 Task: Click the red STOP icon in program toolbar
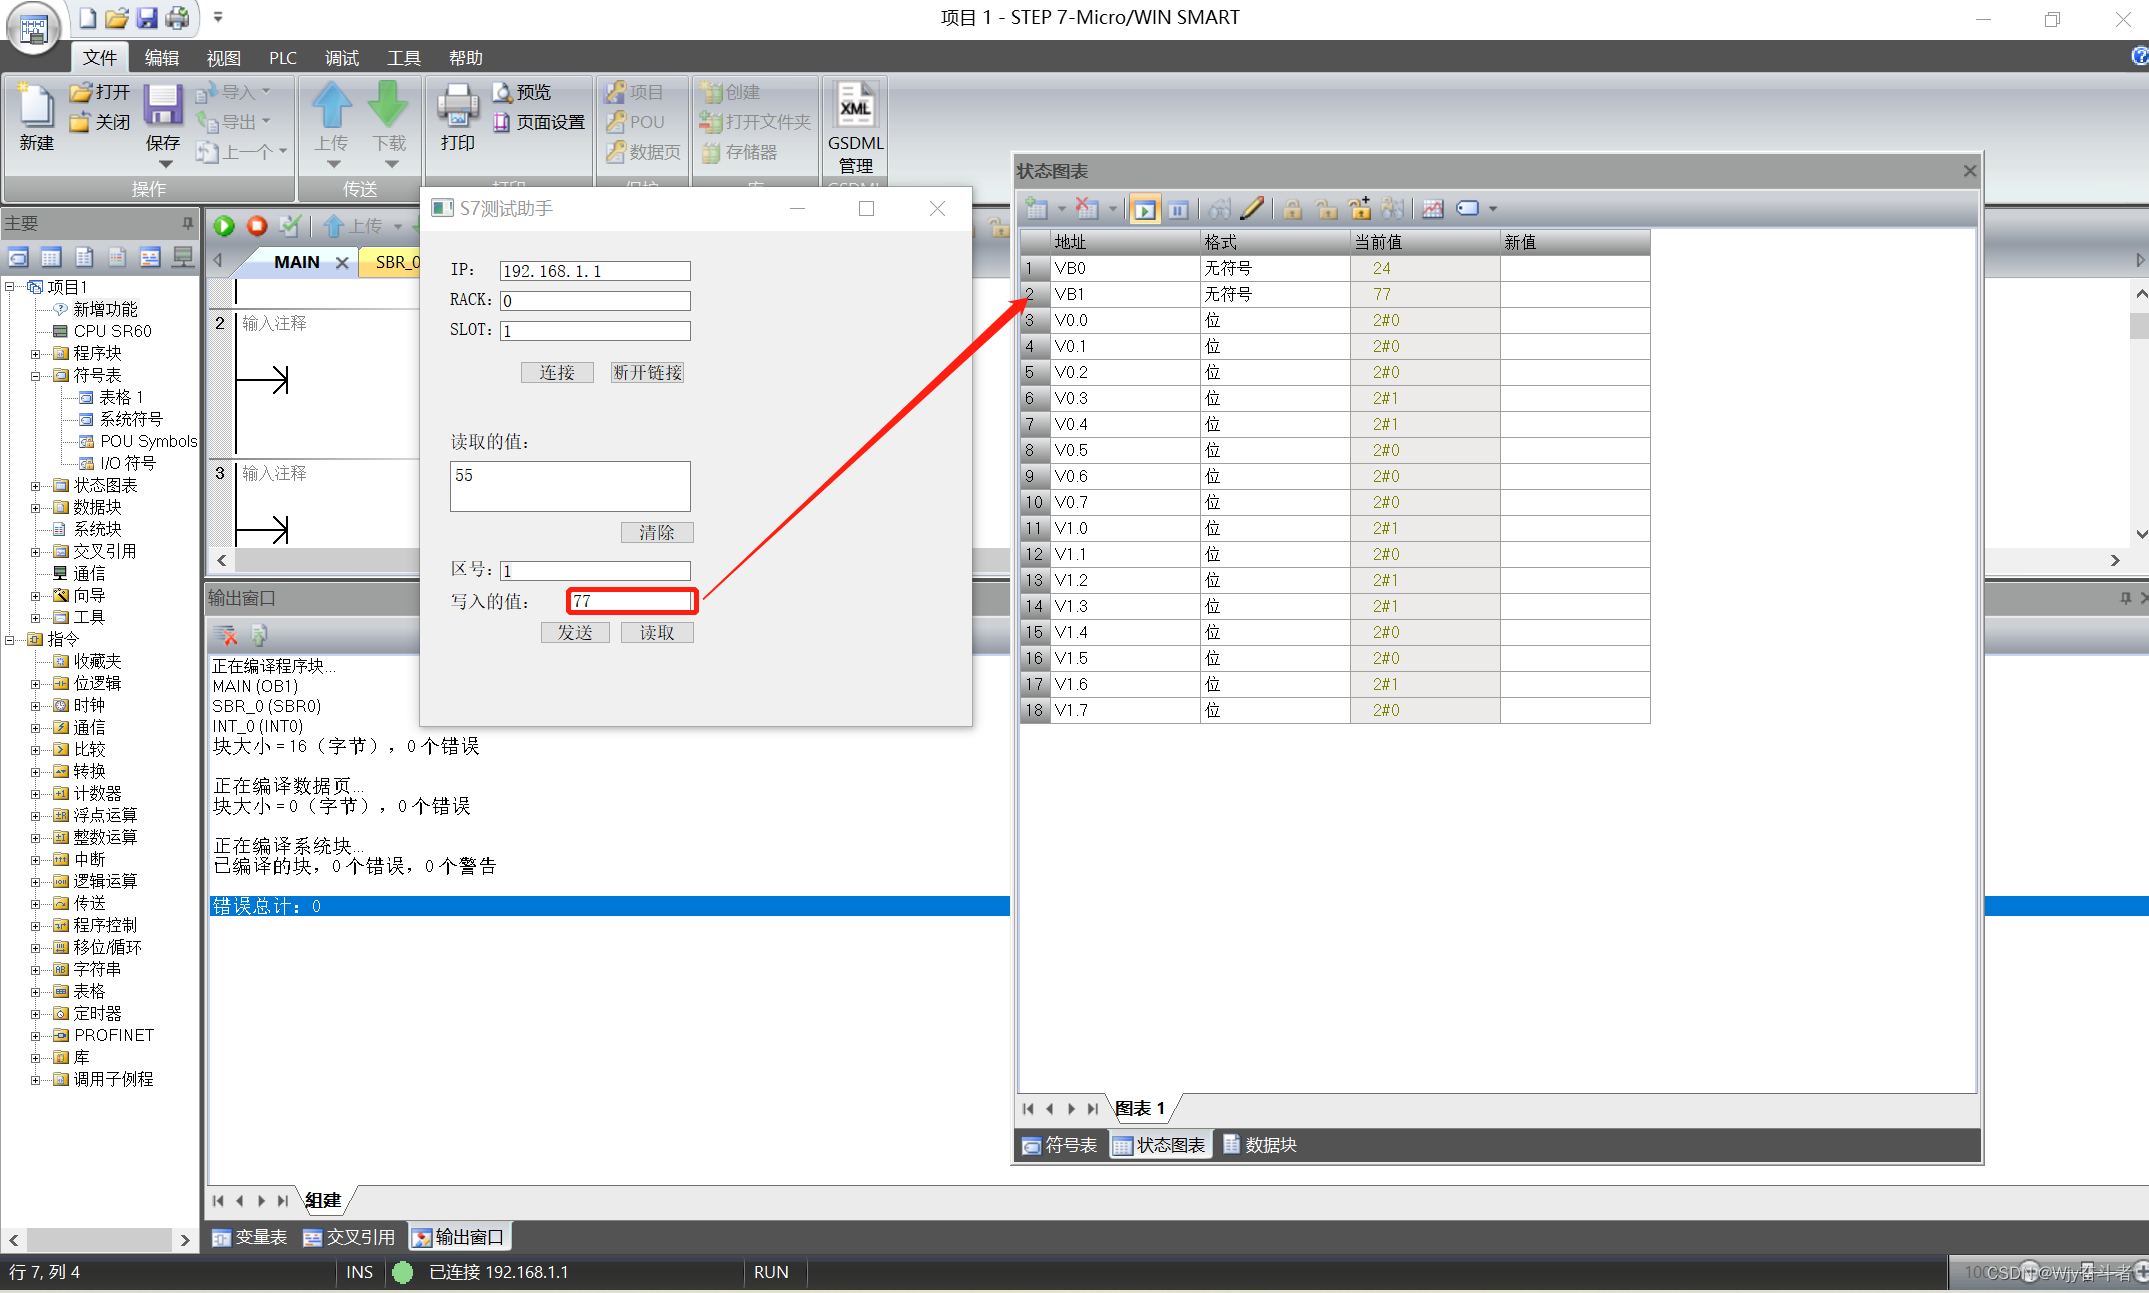pyautogui.click(x=257, y=226)
